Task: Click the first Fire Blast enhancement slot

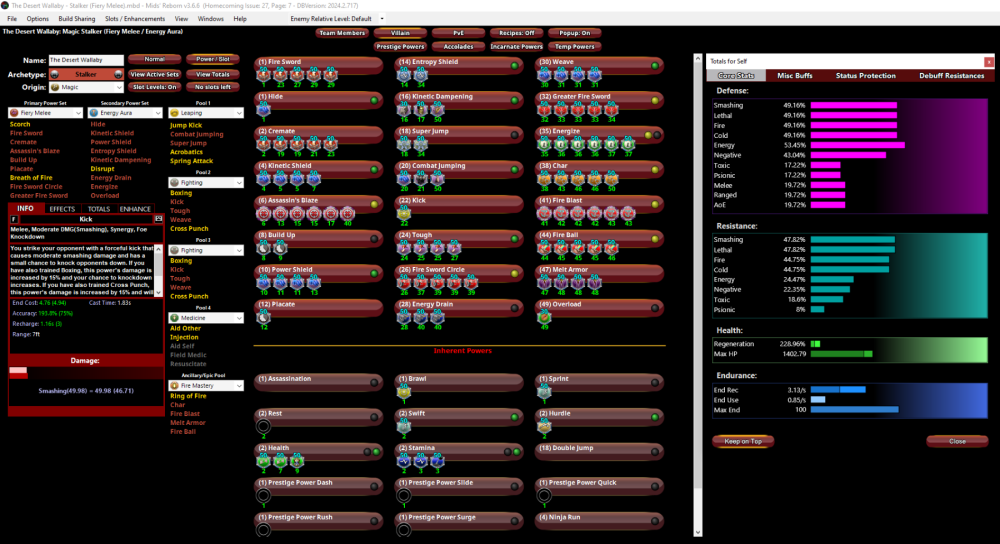Action: (544, 213)
